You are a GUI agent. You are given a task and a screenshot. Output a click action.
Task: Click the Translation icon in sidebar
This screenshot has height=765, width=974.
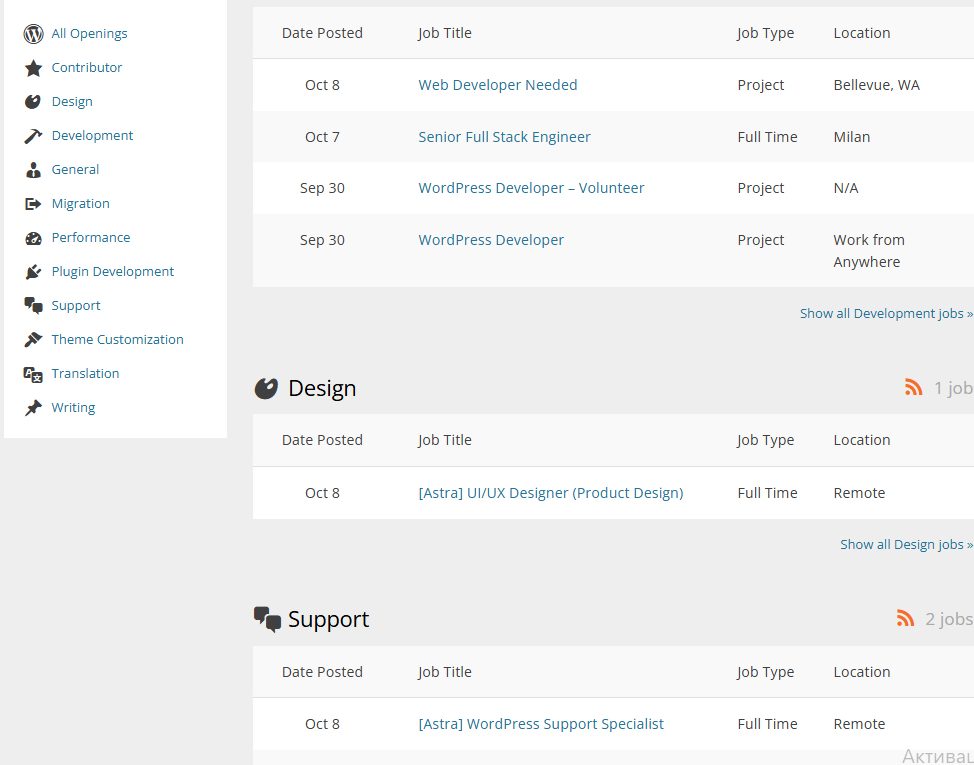[33, 374]
